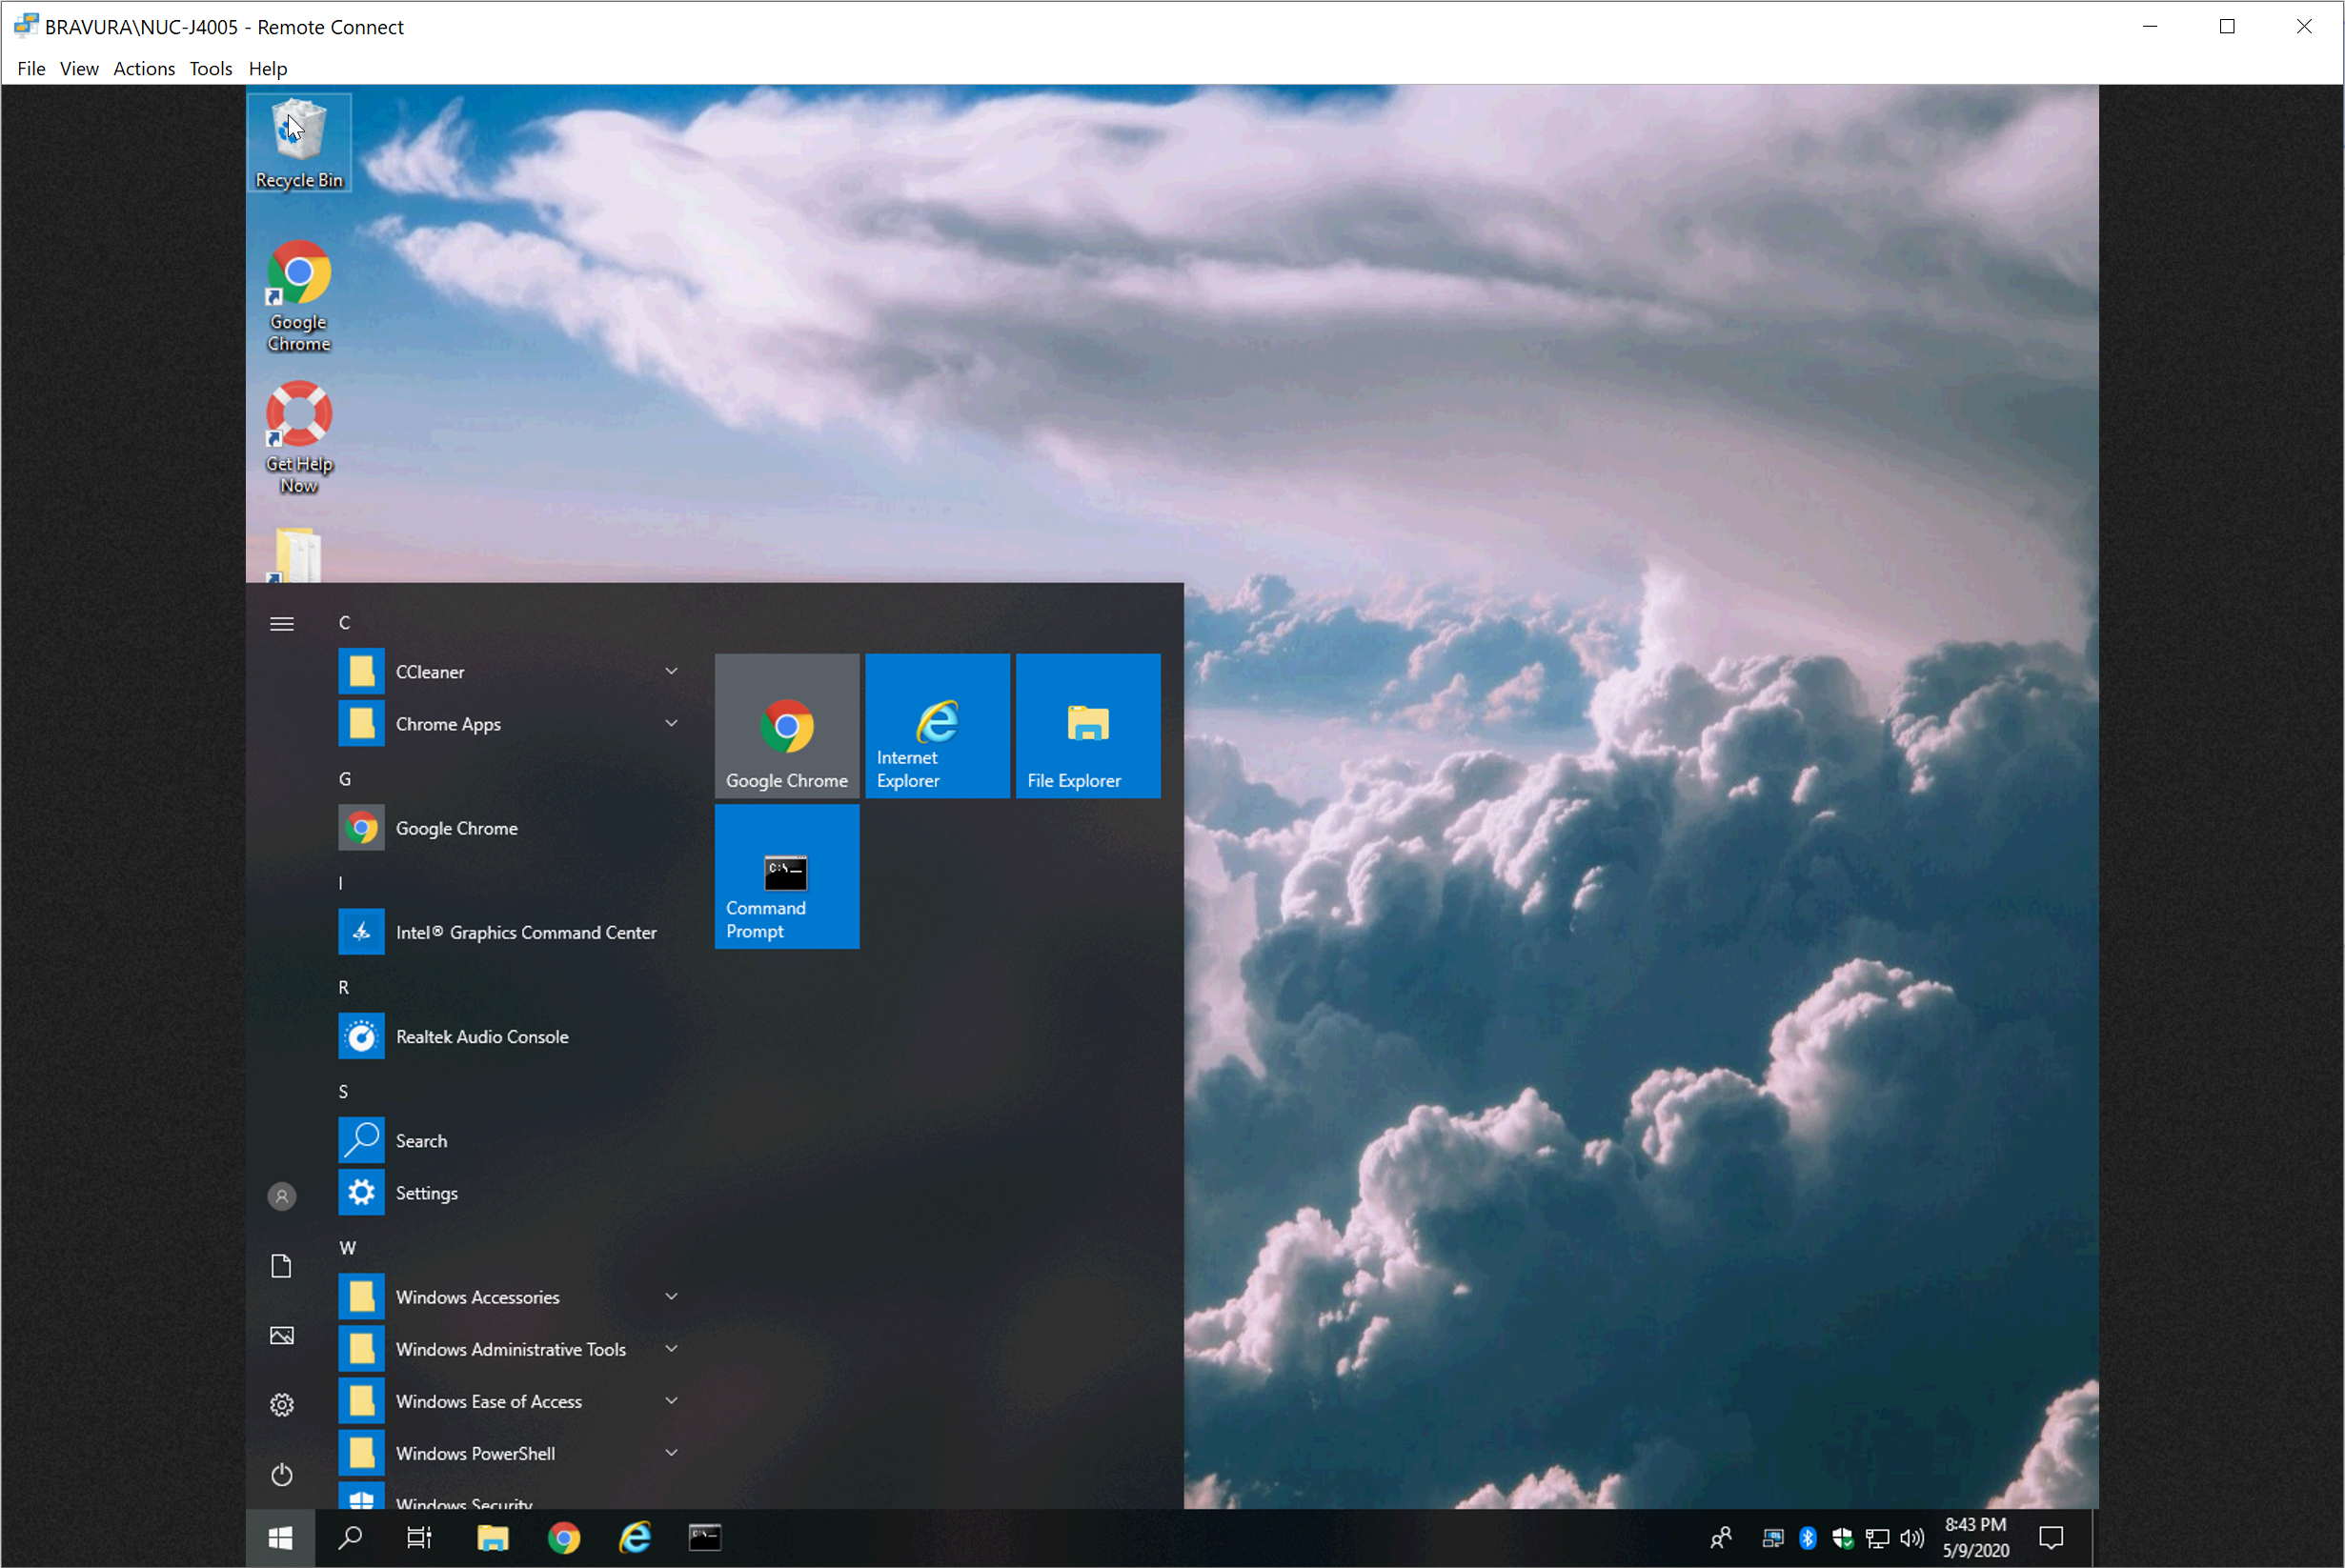Click the letter R group header
The height and width of the screenshot is (1568, 2345).
pos(344,988)
